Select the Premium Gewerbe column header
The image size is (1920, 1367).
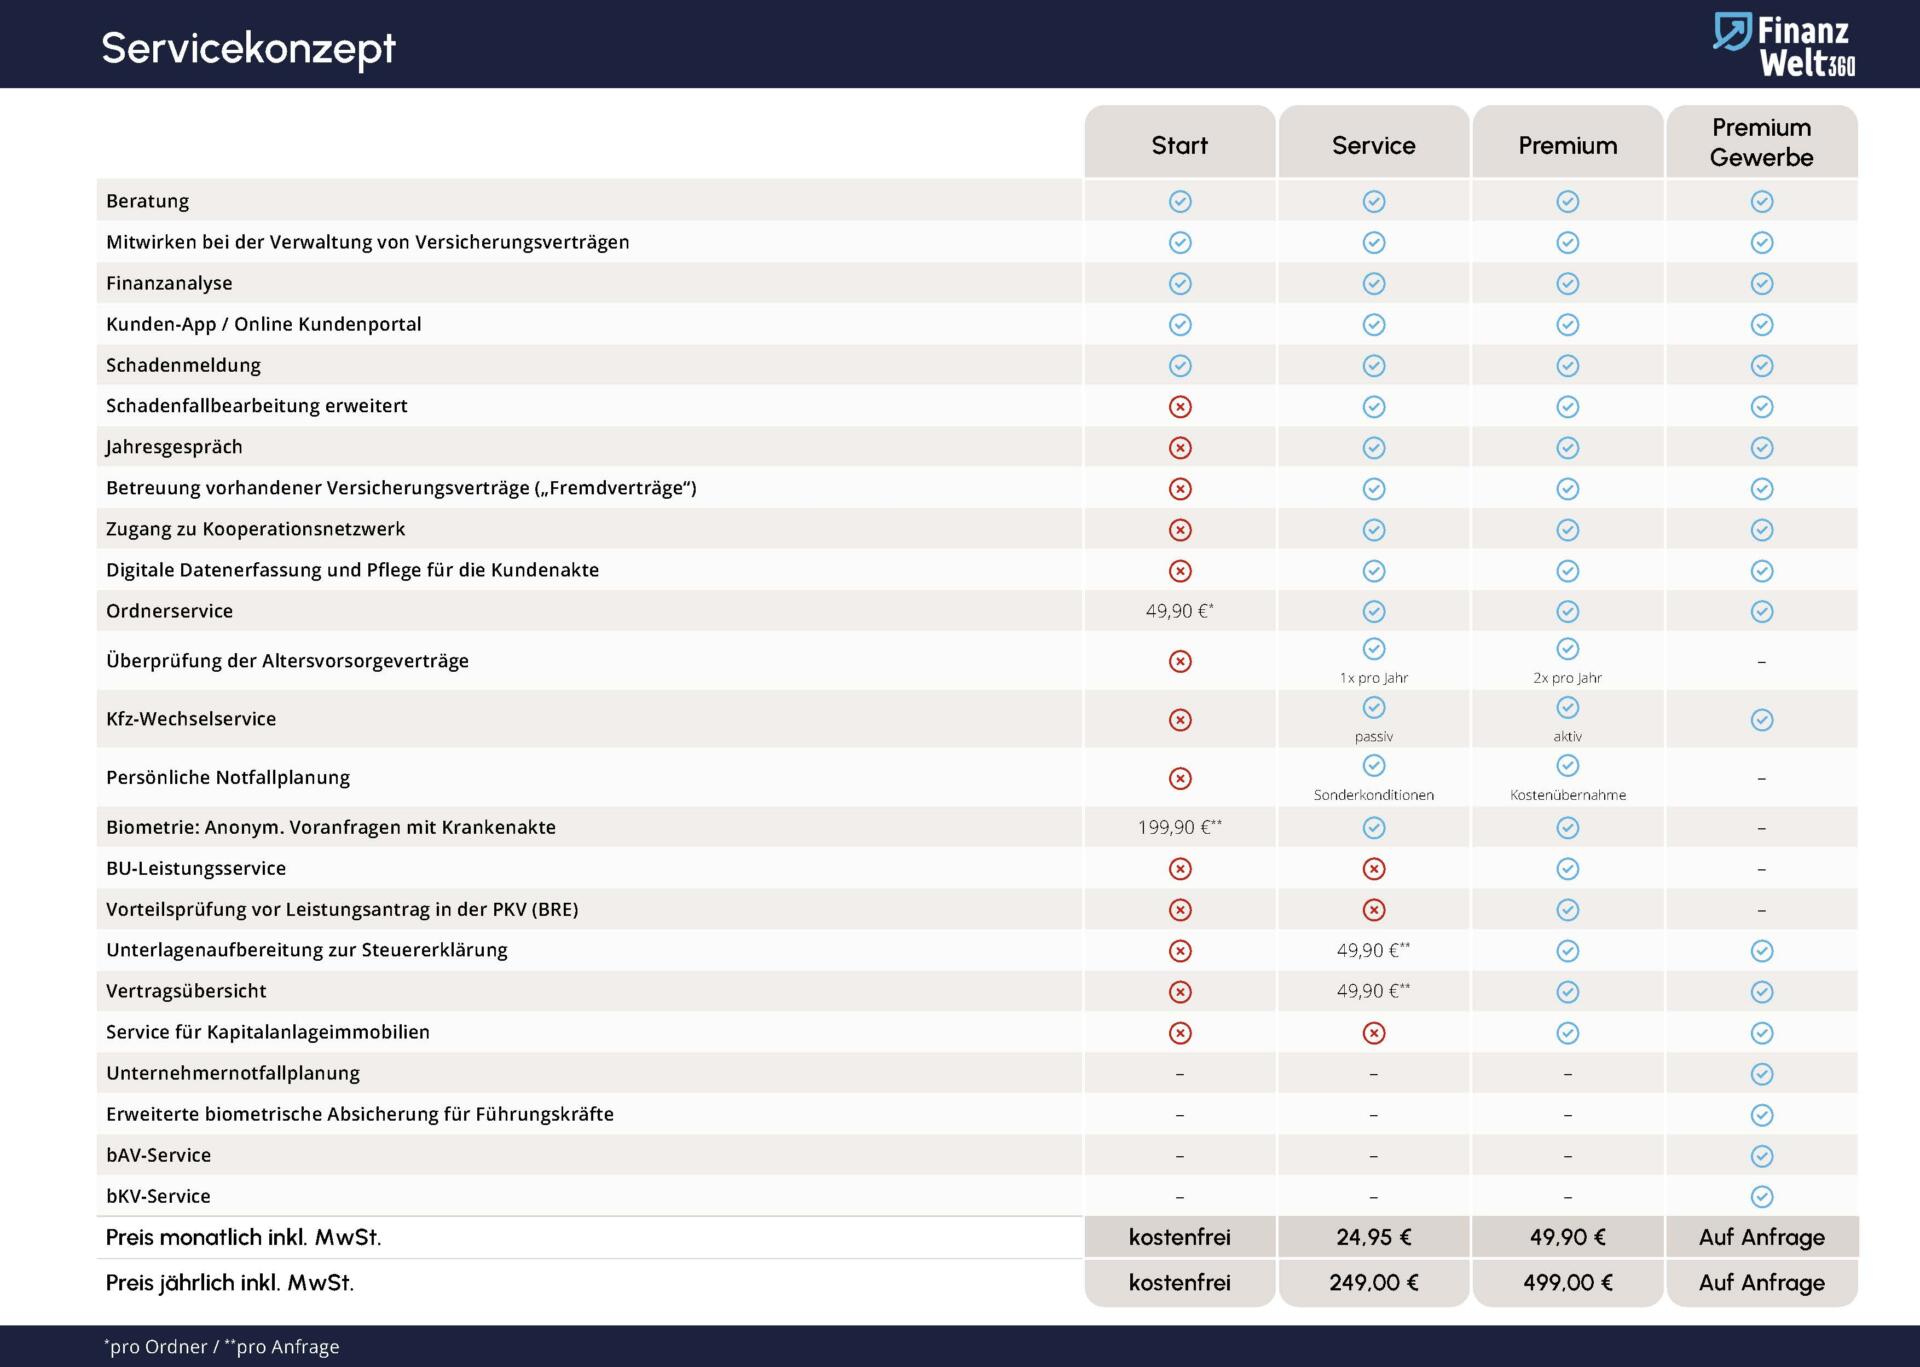1762,142
